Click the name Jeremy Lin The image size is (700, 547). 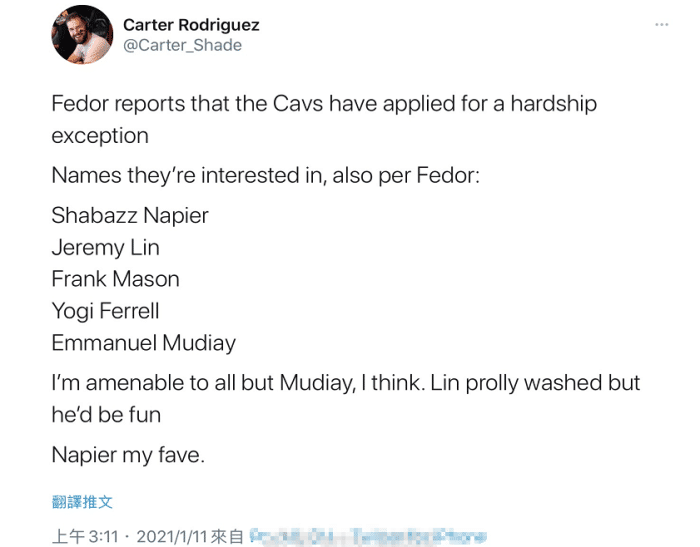click(105, 247)
